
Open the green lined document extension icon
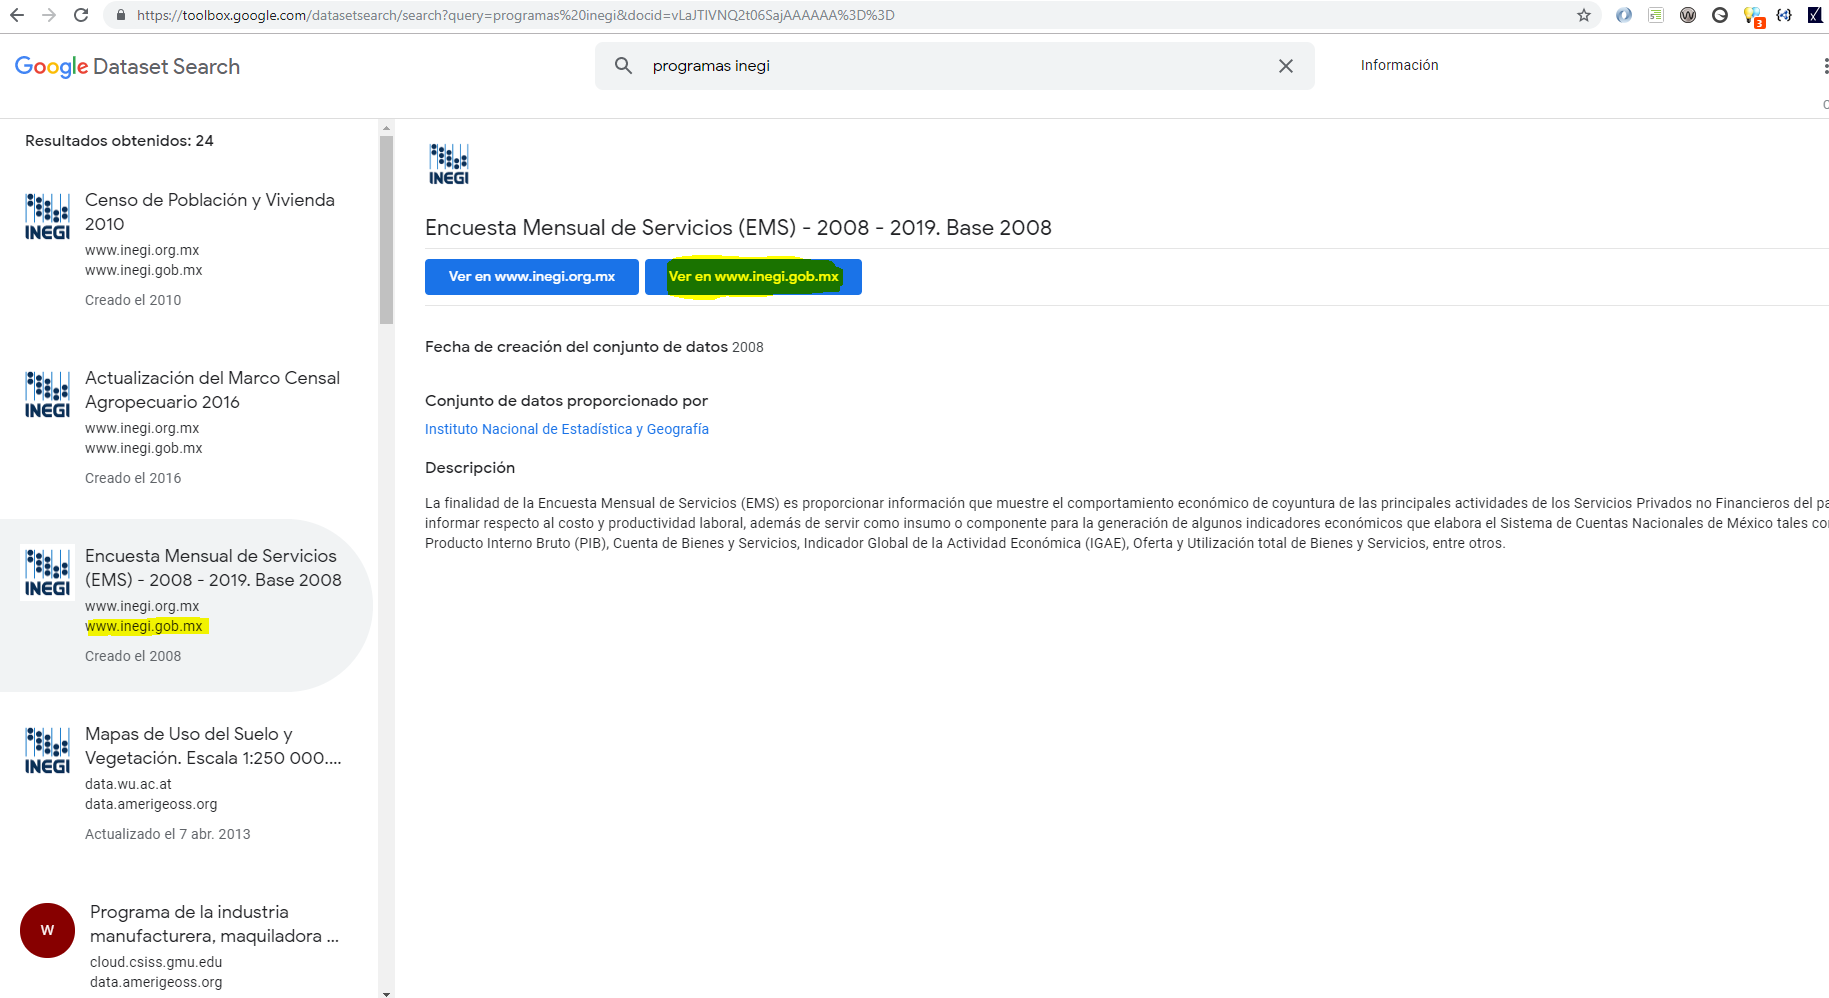[x=1656, y=15]
